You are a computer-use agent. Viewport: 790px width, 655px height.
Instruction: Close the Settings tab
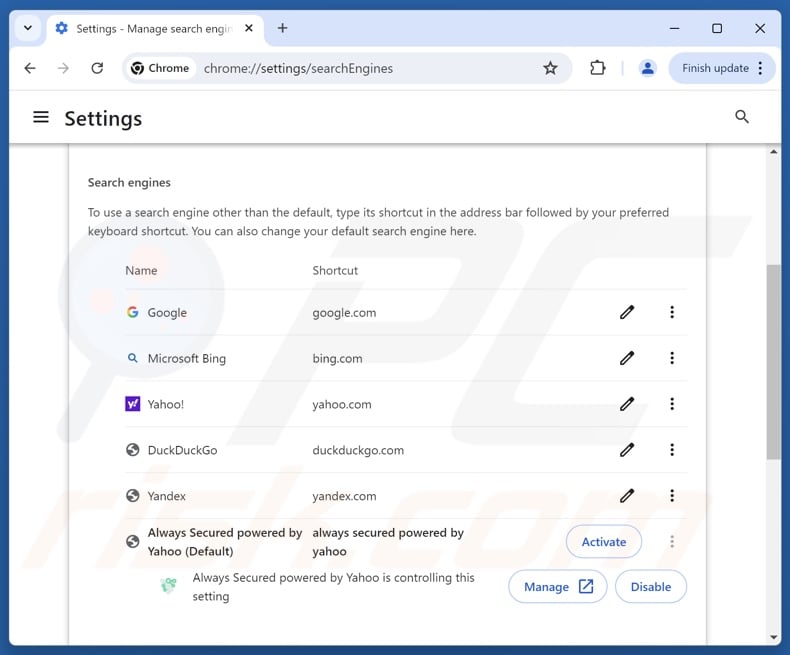248,28
